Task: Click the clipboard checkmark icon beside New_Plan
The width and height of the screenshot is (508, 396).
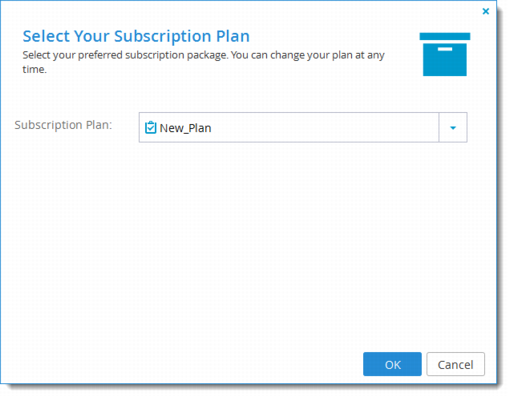Action: pyautogui.click(x=150, y=128)
